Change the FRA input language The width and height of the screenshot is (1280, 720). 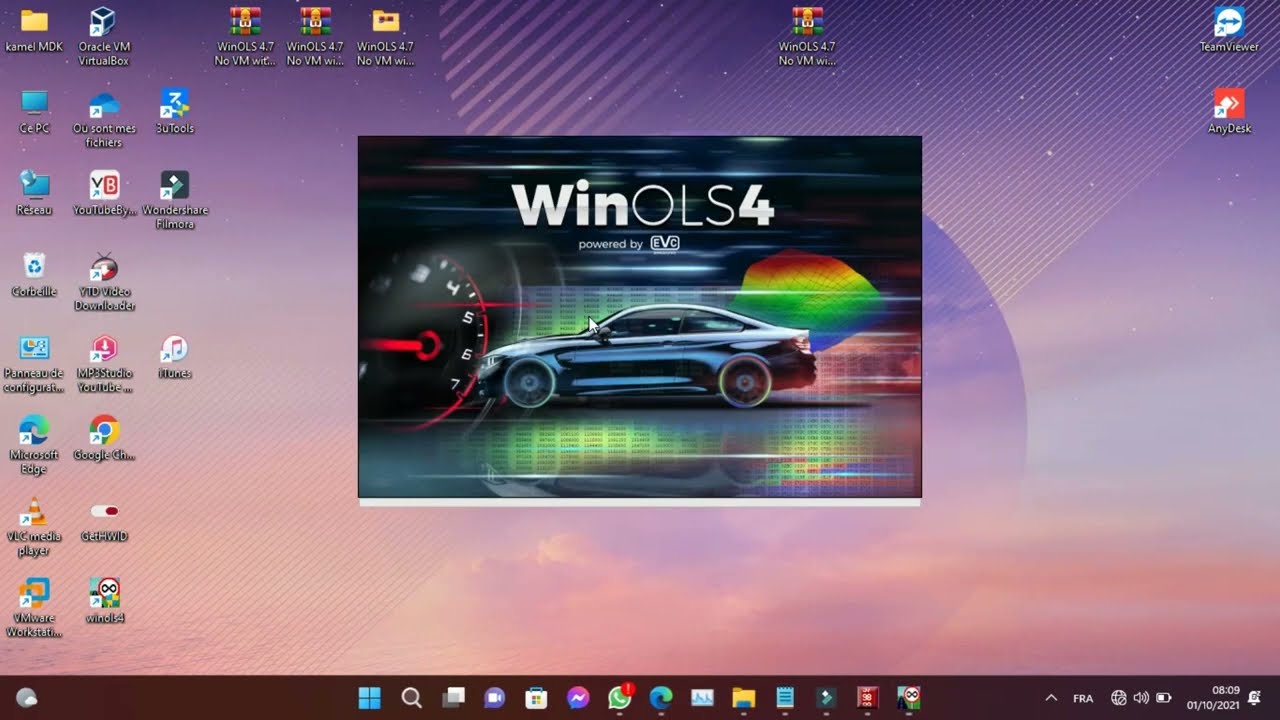pyautogui.click(x=1083, y=698)
